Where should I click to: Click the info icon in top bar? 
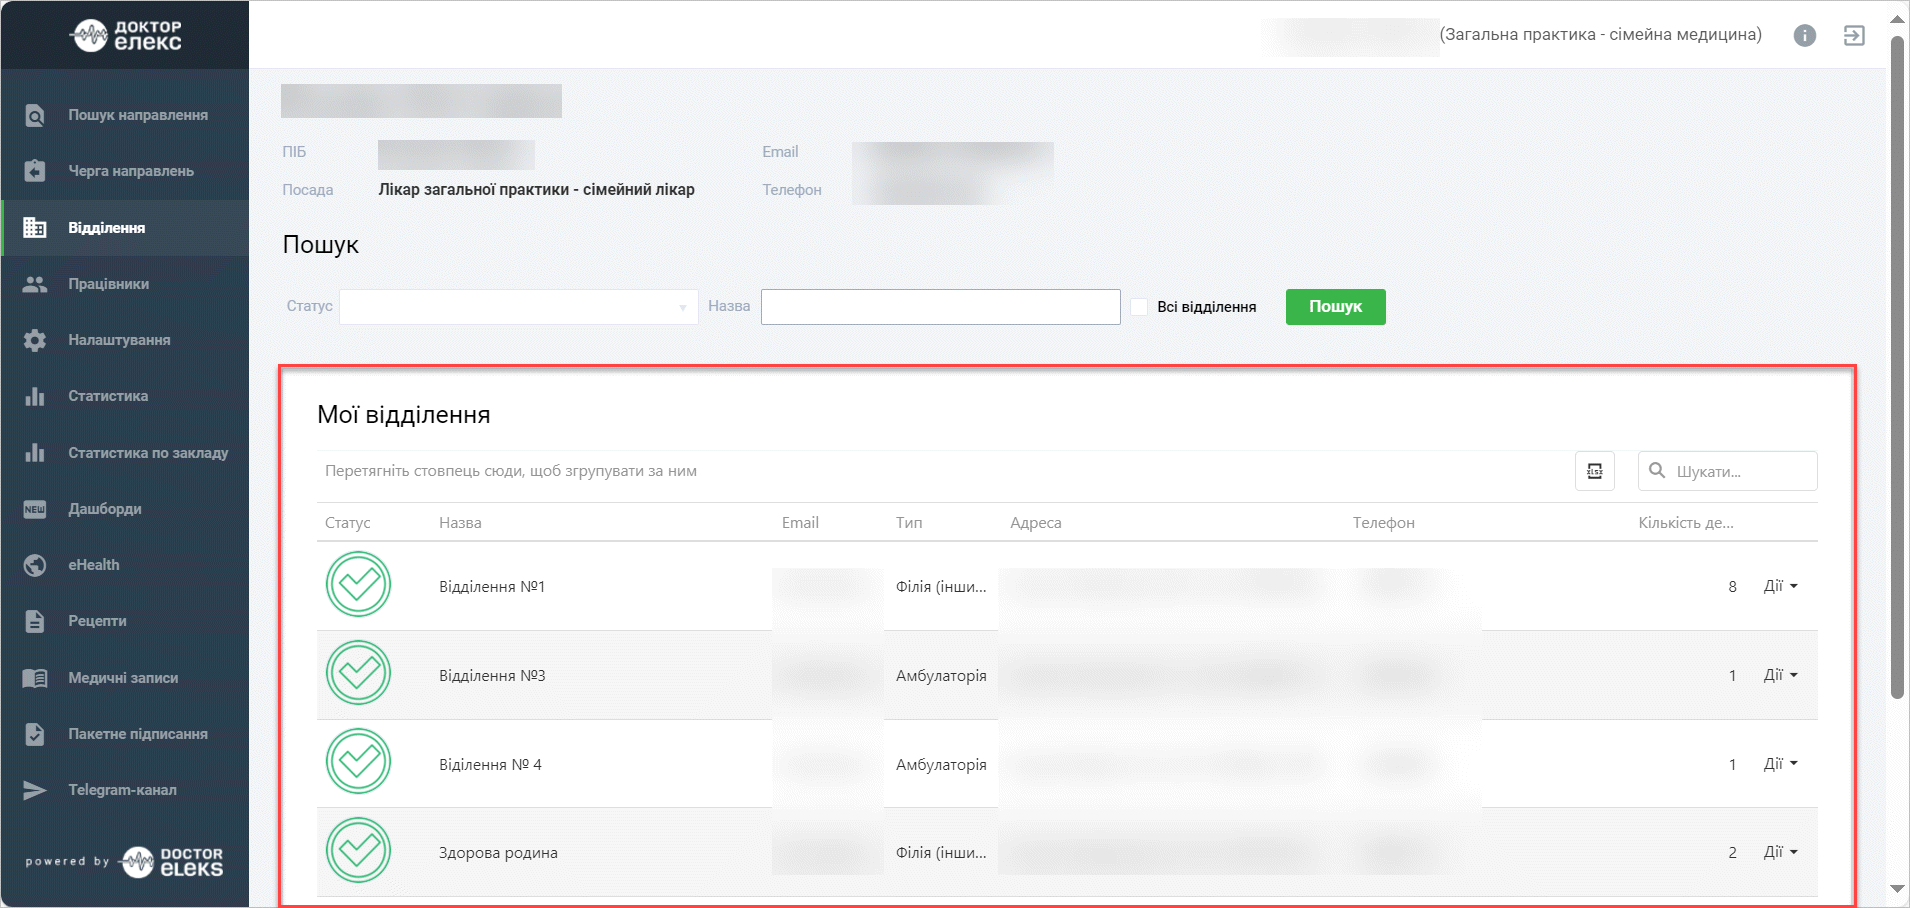1804,36
